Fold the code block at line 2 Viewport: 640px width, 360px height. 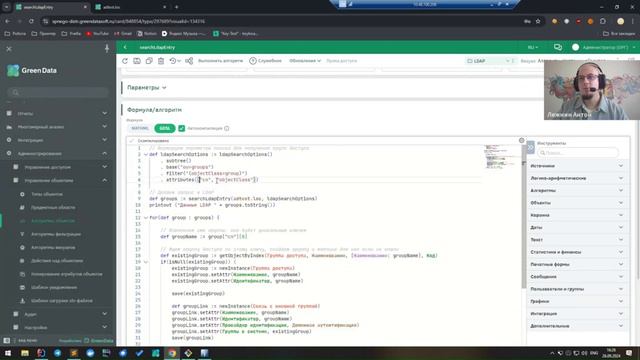(146, 155)
